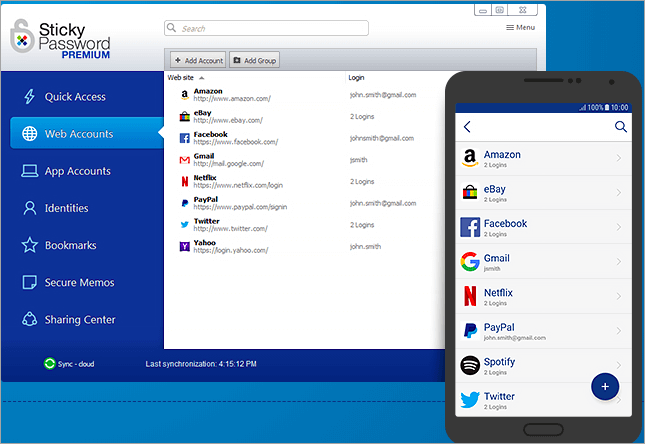Open App Accounts laptop icon
The width and height of the screenshot is (645, 444).
click(29, 171)
